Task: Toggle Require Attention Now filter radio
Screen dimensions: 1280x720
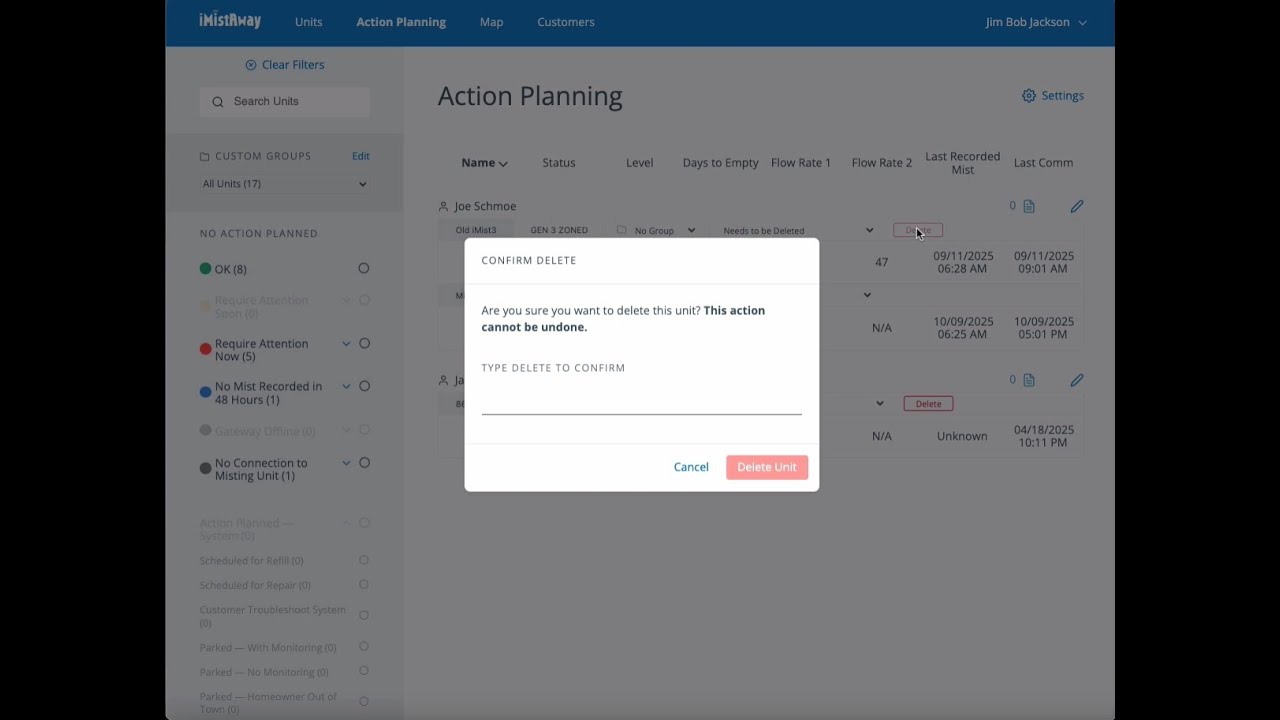Action: tap(364, 343)
